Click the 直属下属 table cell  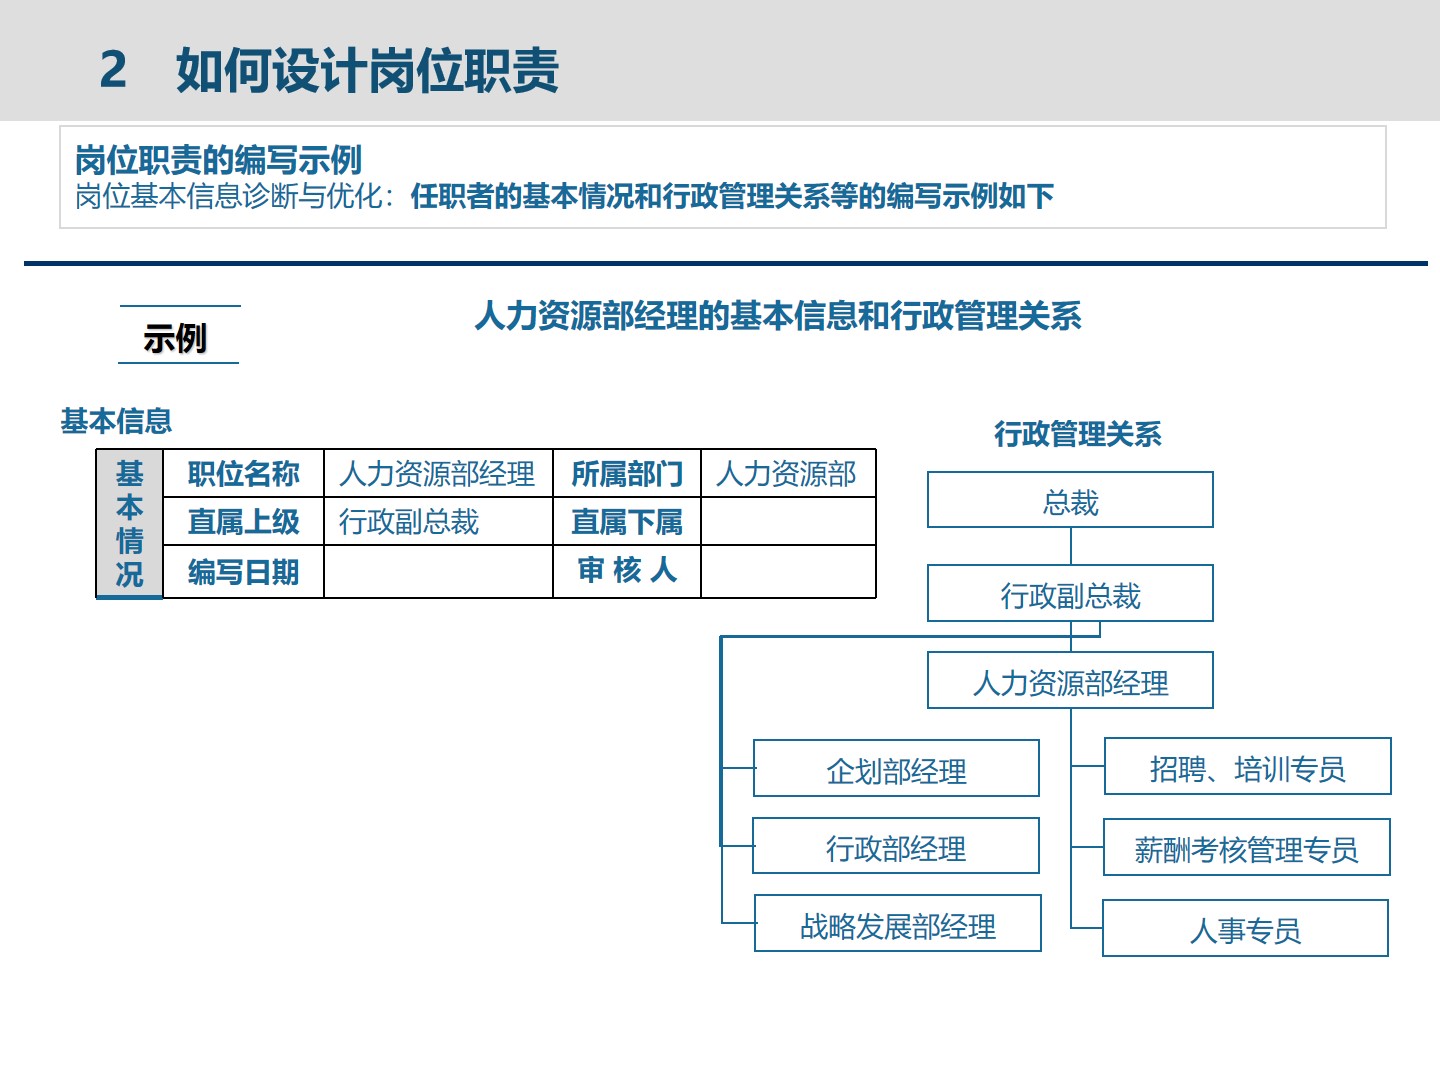coord(627,521)
